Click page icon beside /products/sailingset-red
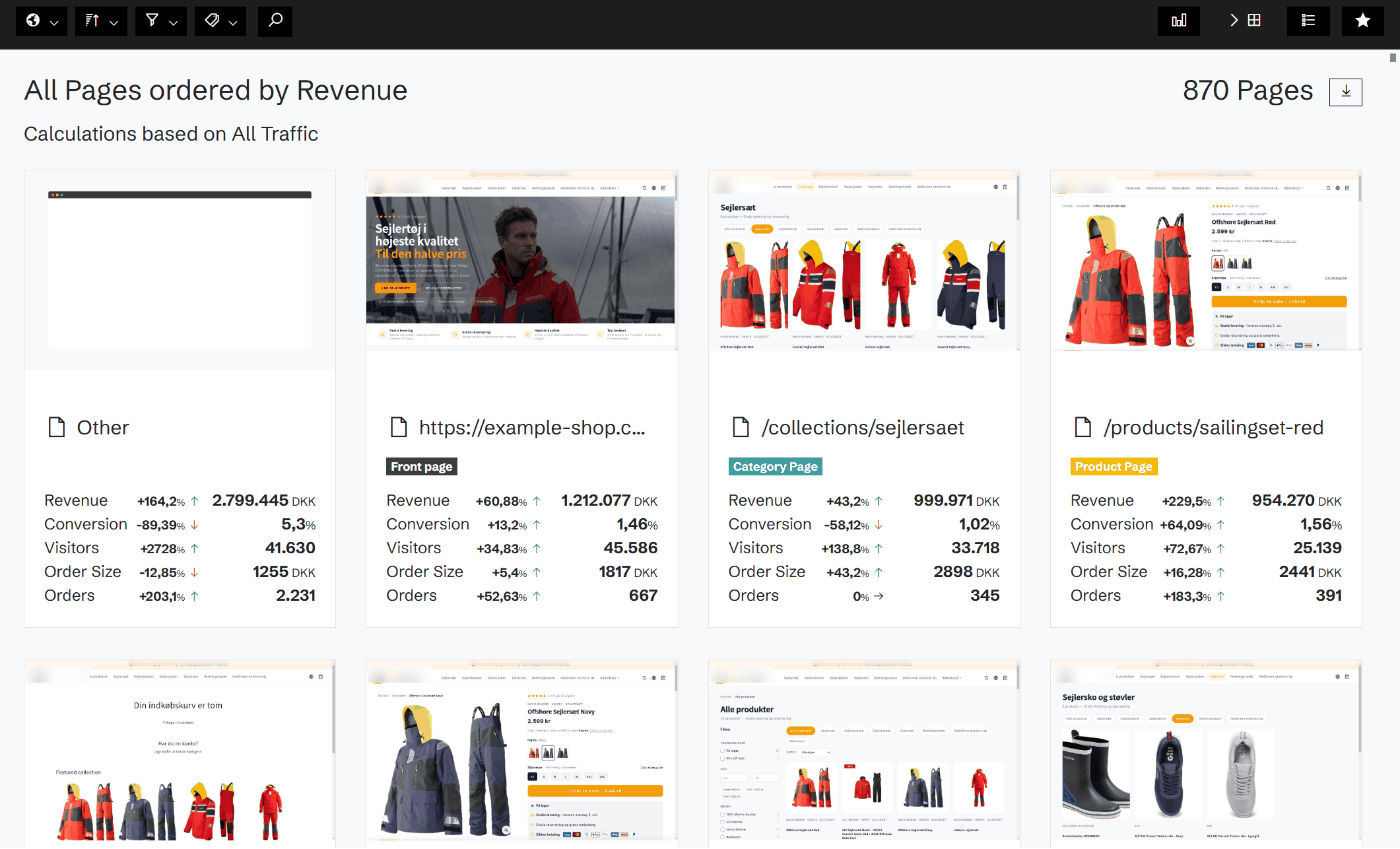This screenshot has width=1400, height=849. click(1083, 428)
